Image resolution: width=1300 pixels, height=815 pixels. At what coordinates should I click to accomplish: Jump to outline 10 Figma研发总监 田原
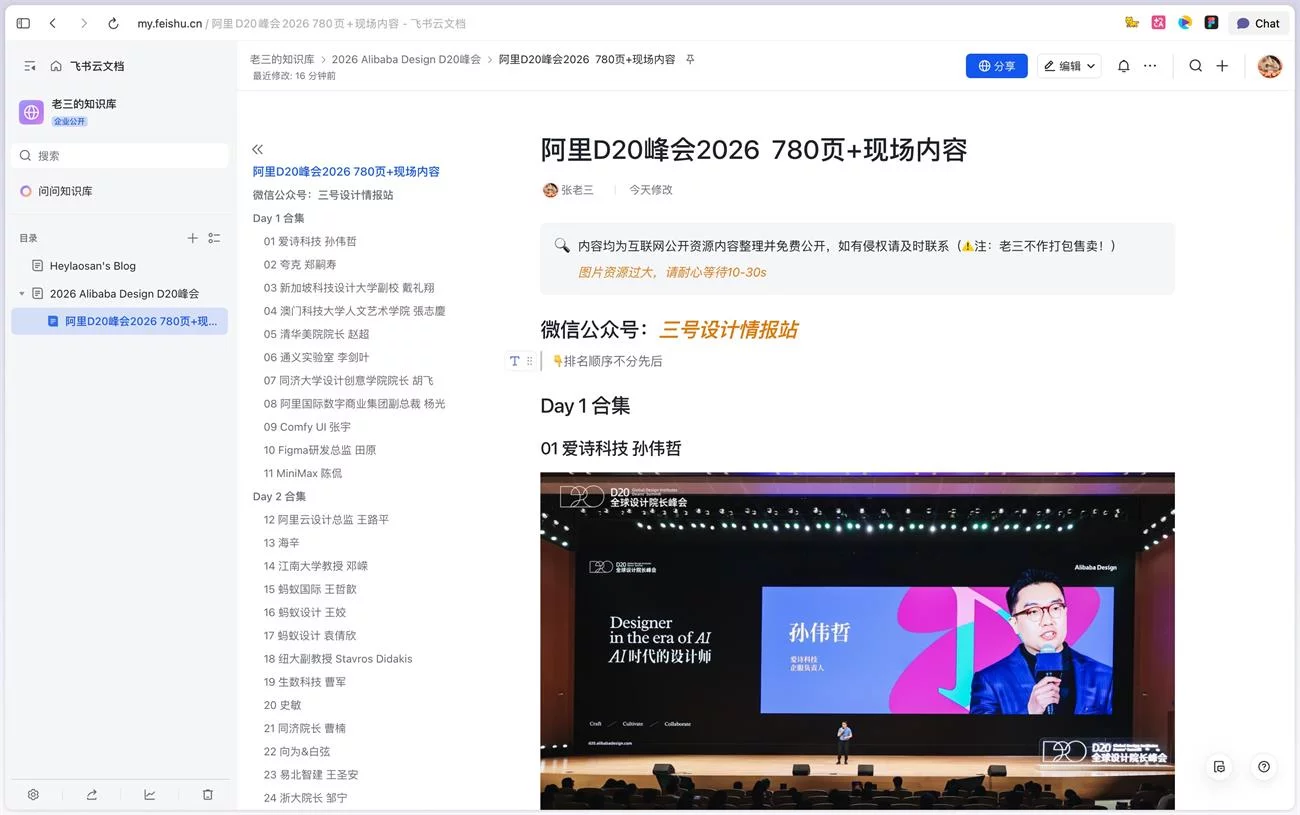[320, 450]
